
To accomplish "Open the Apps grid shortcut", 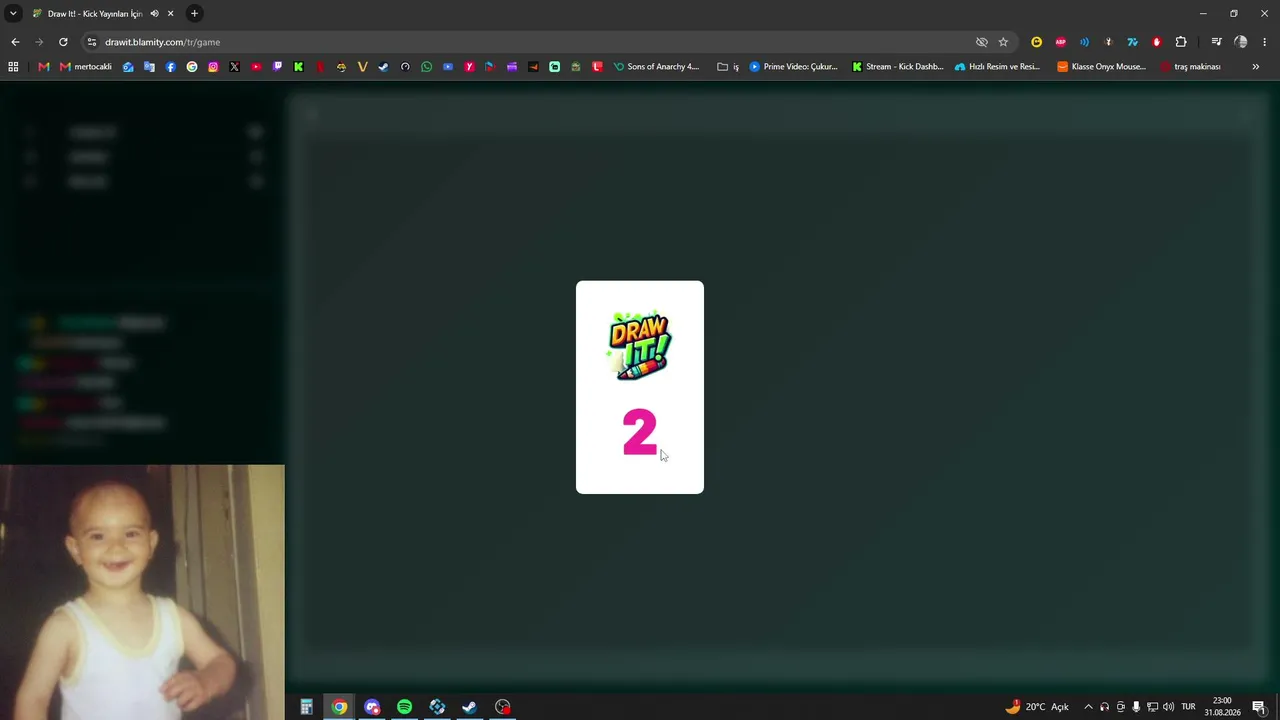I will (x=13, y=67).
